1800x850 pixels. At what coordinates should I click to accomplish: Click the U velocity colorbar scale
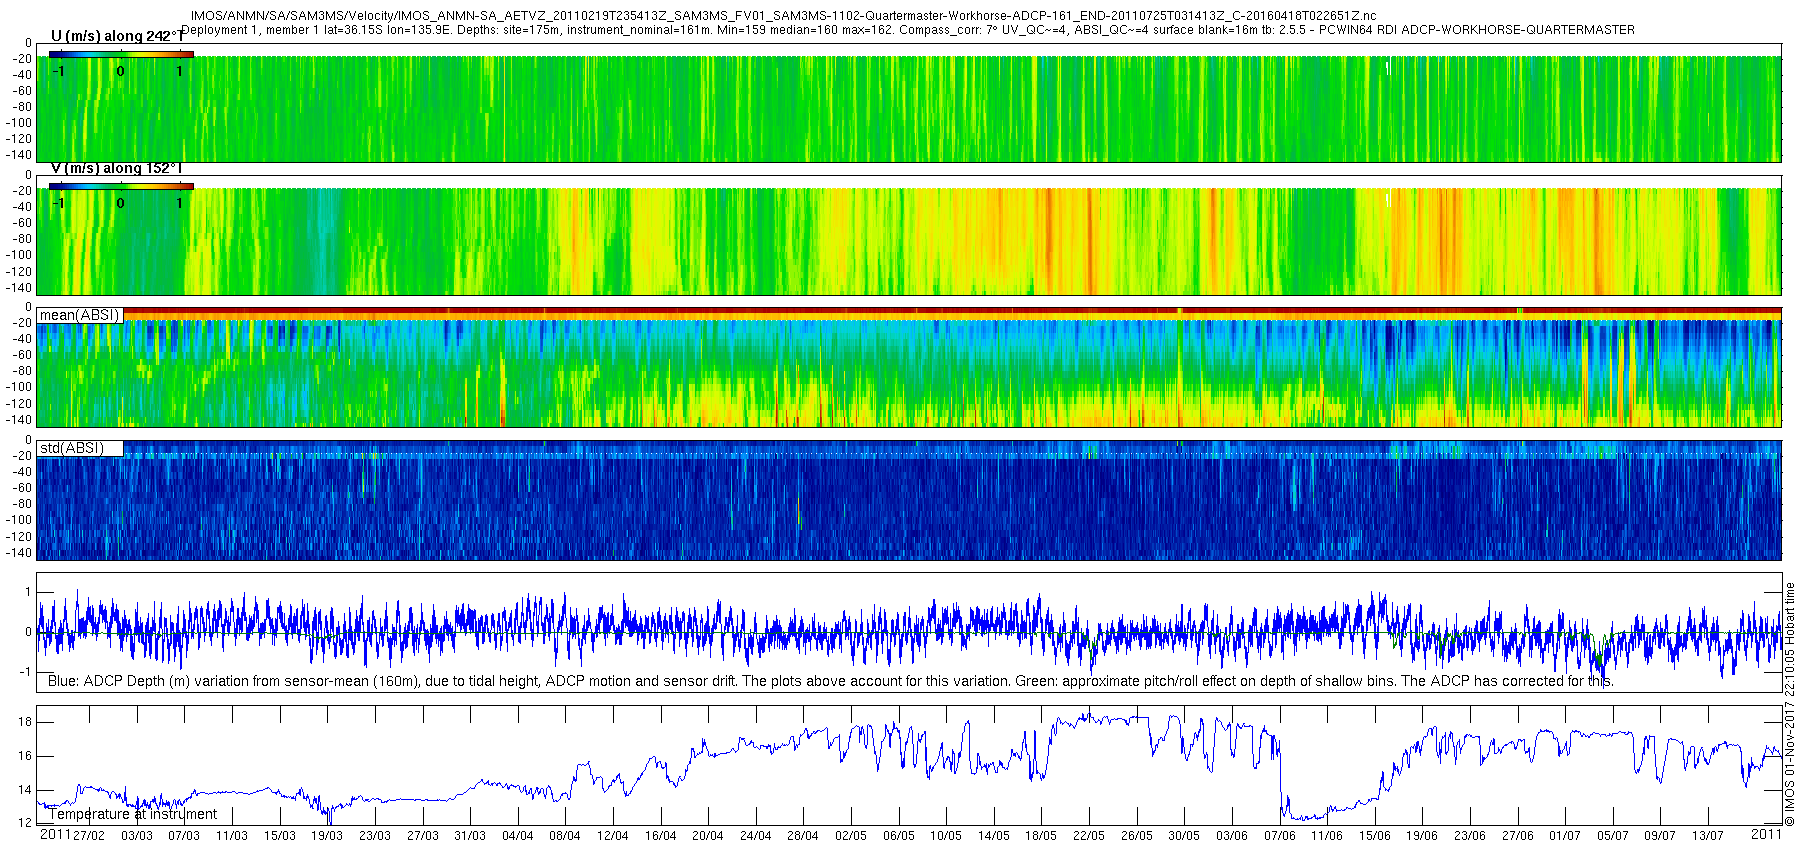[x=120, y=53]
